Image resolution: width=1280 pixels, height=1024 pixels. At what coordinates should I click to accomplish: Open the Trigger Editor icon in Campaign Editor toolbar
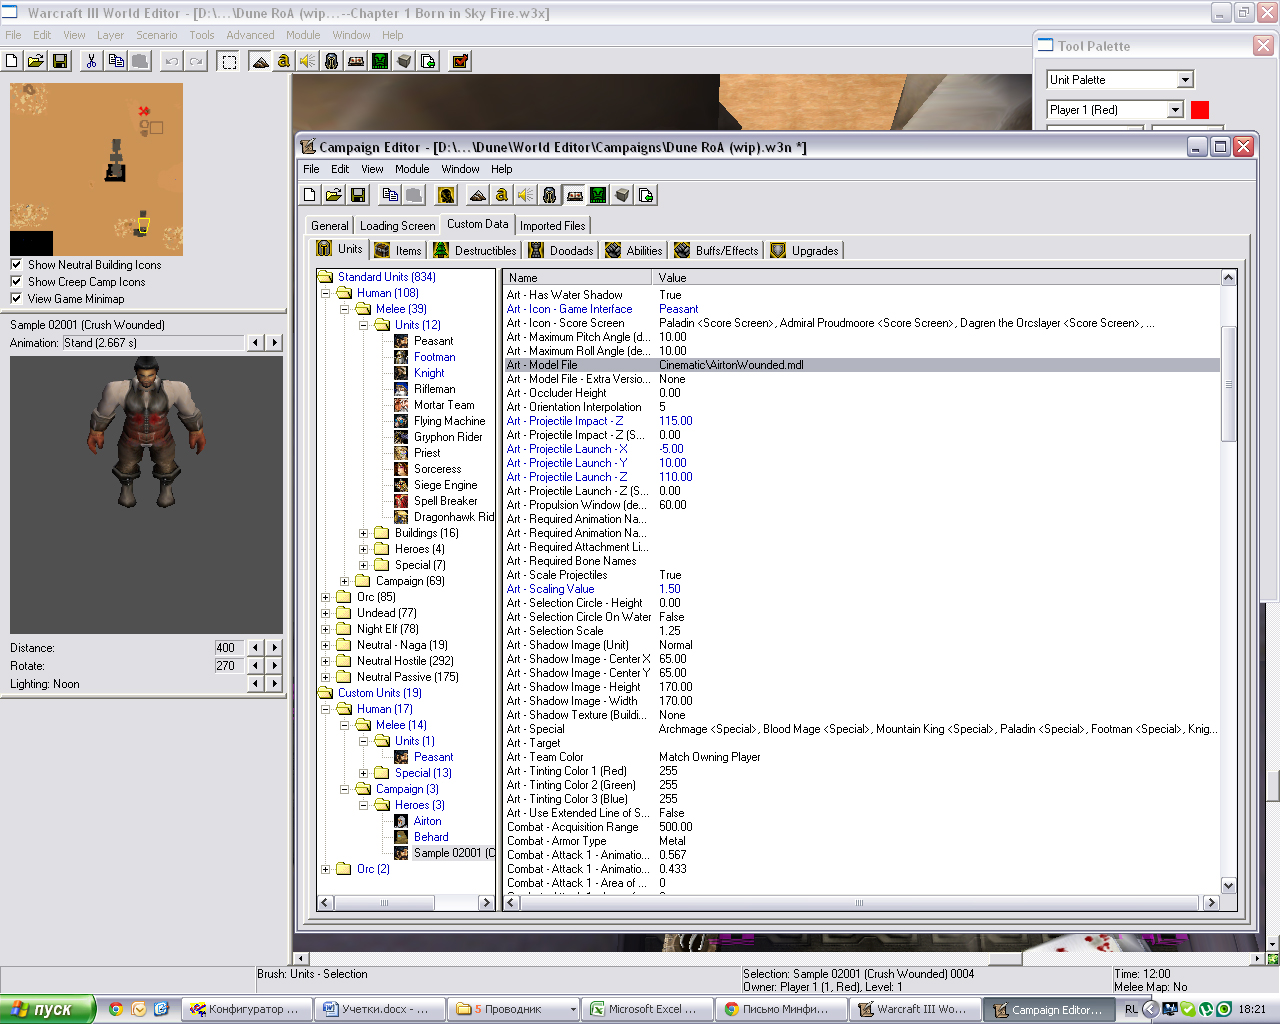pyautogui.click(x=502, y=195)
